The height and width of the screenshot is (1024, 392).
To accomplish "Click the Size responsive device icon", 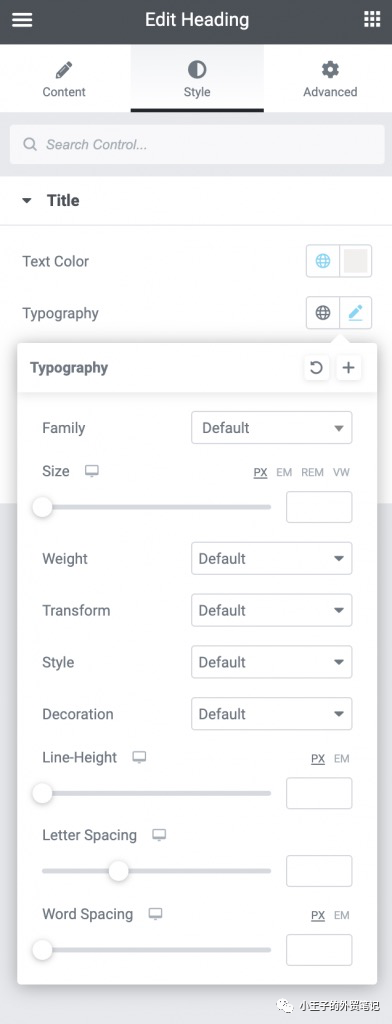I will [91, 471].
